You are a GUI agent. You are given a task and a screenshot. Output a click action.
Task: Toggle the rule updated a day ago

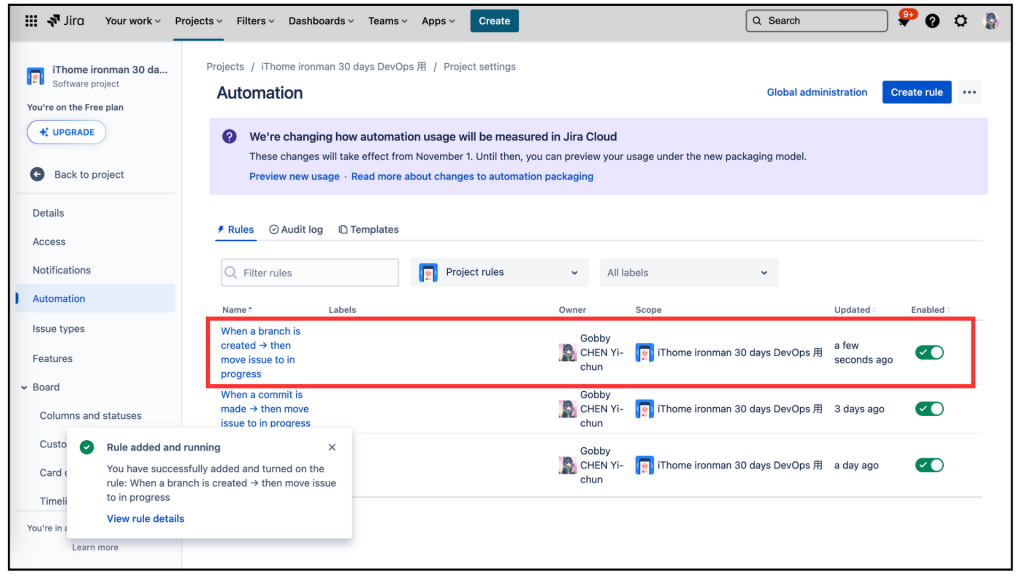[929, 465]
